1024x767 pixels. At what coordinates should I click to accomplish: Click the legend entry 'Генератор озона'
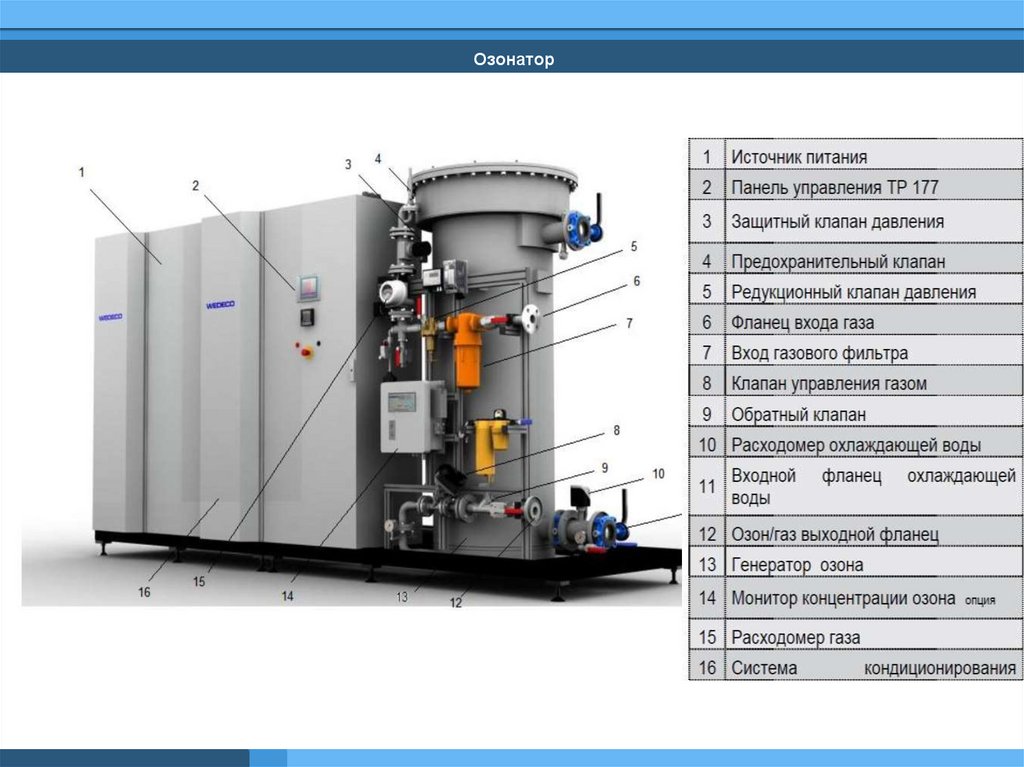pos(797,564)
